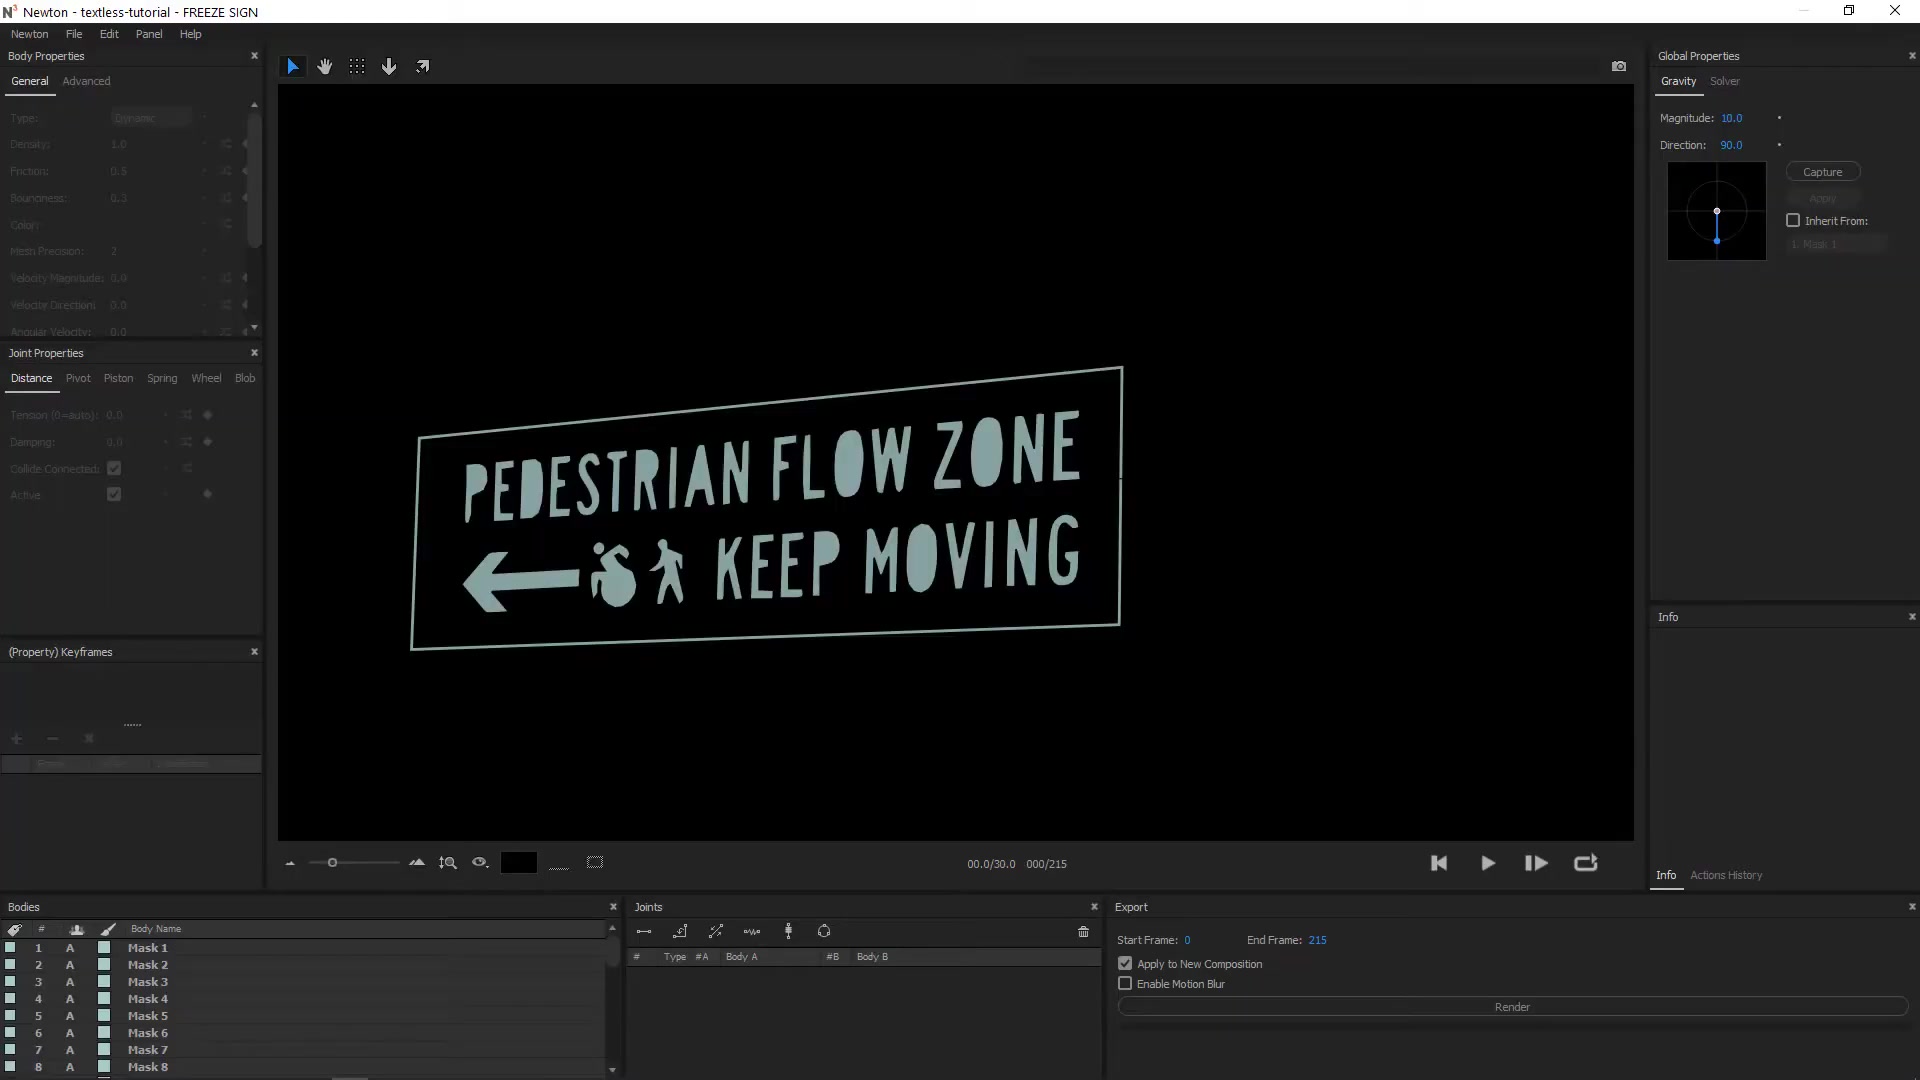Check the Inherit From option

pos(1793,221)
